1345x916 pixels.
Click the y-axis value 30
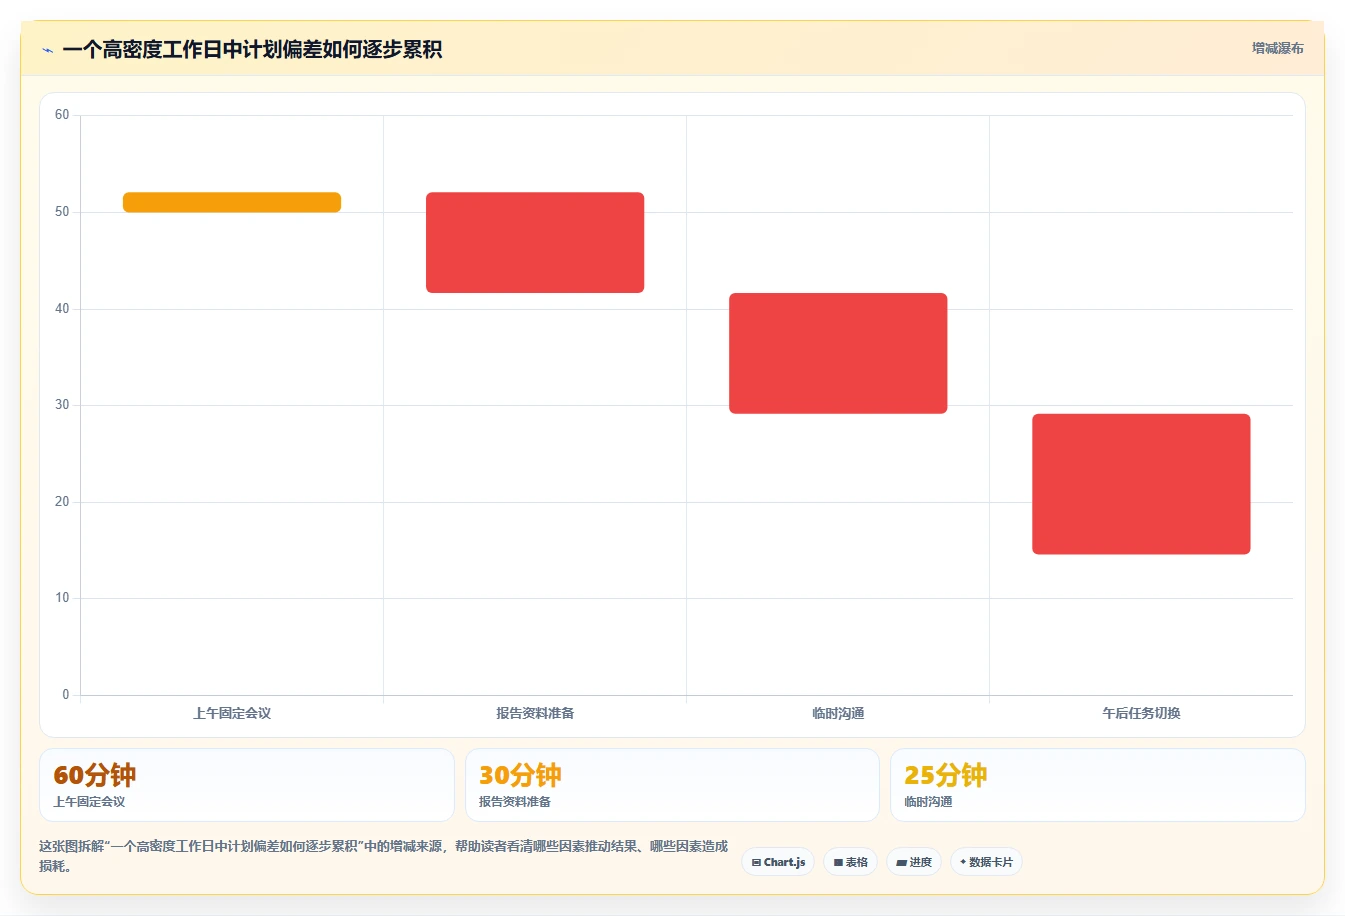click(x=62, y=405)
